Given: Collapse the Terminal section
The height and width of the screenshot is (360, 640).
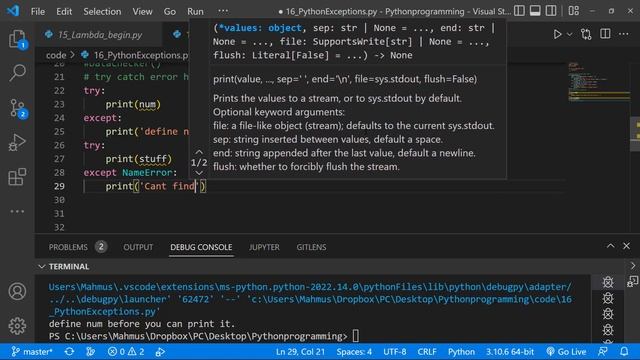Looking at the screenshot, I should [x=41, y=267].
